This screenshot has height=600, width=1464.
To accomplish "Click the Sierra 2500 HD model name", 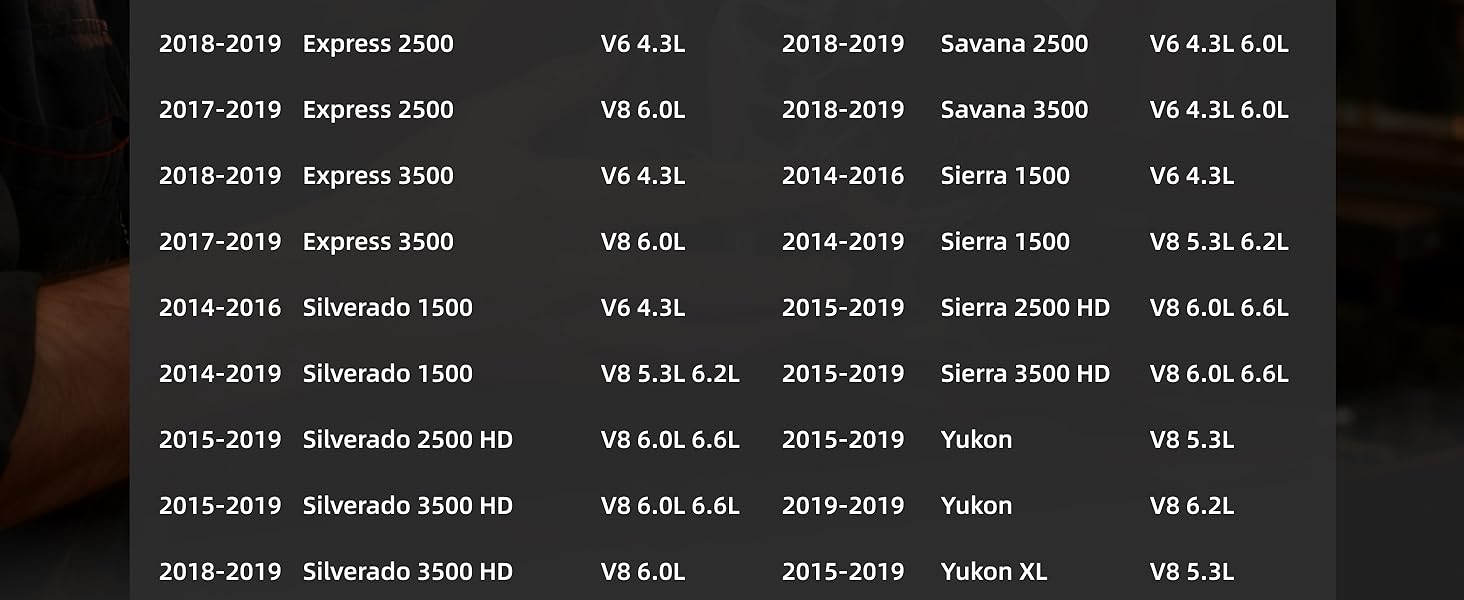I will click(1025, 308).
